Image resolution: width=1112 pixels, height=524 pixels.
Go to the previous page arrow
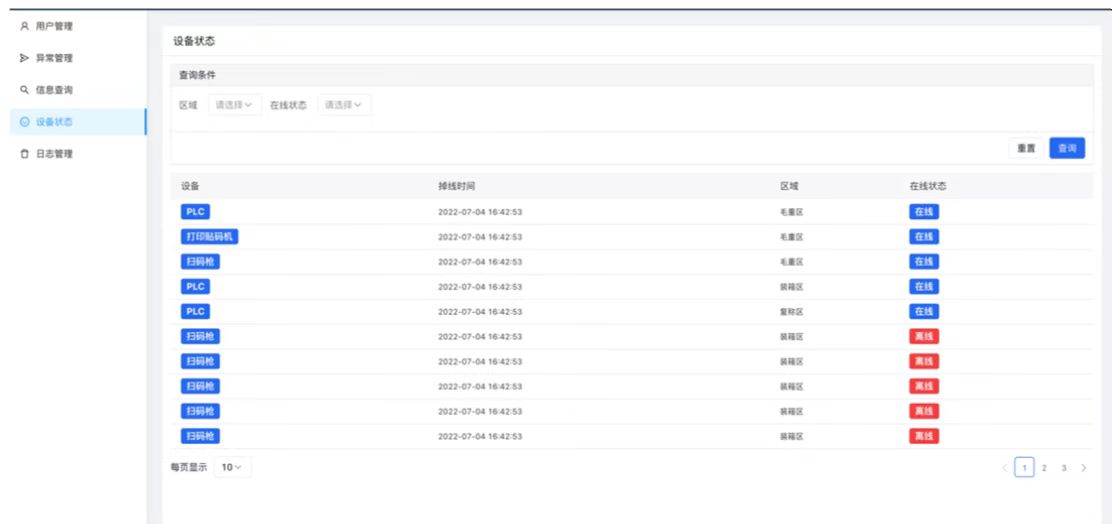(1005, 468)
